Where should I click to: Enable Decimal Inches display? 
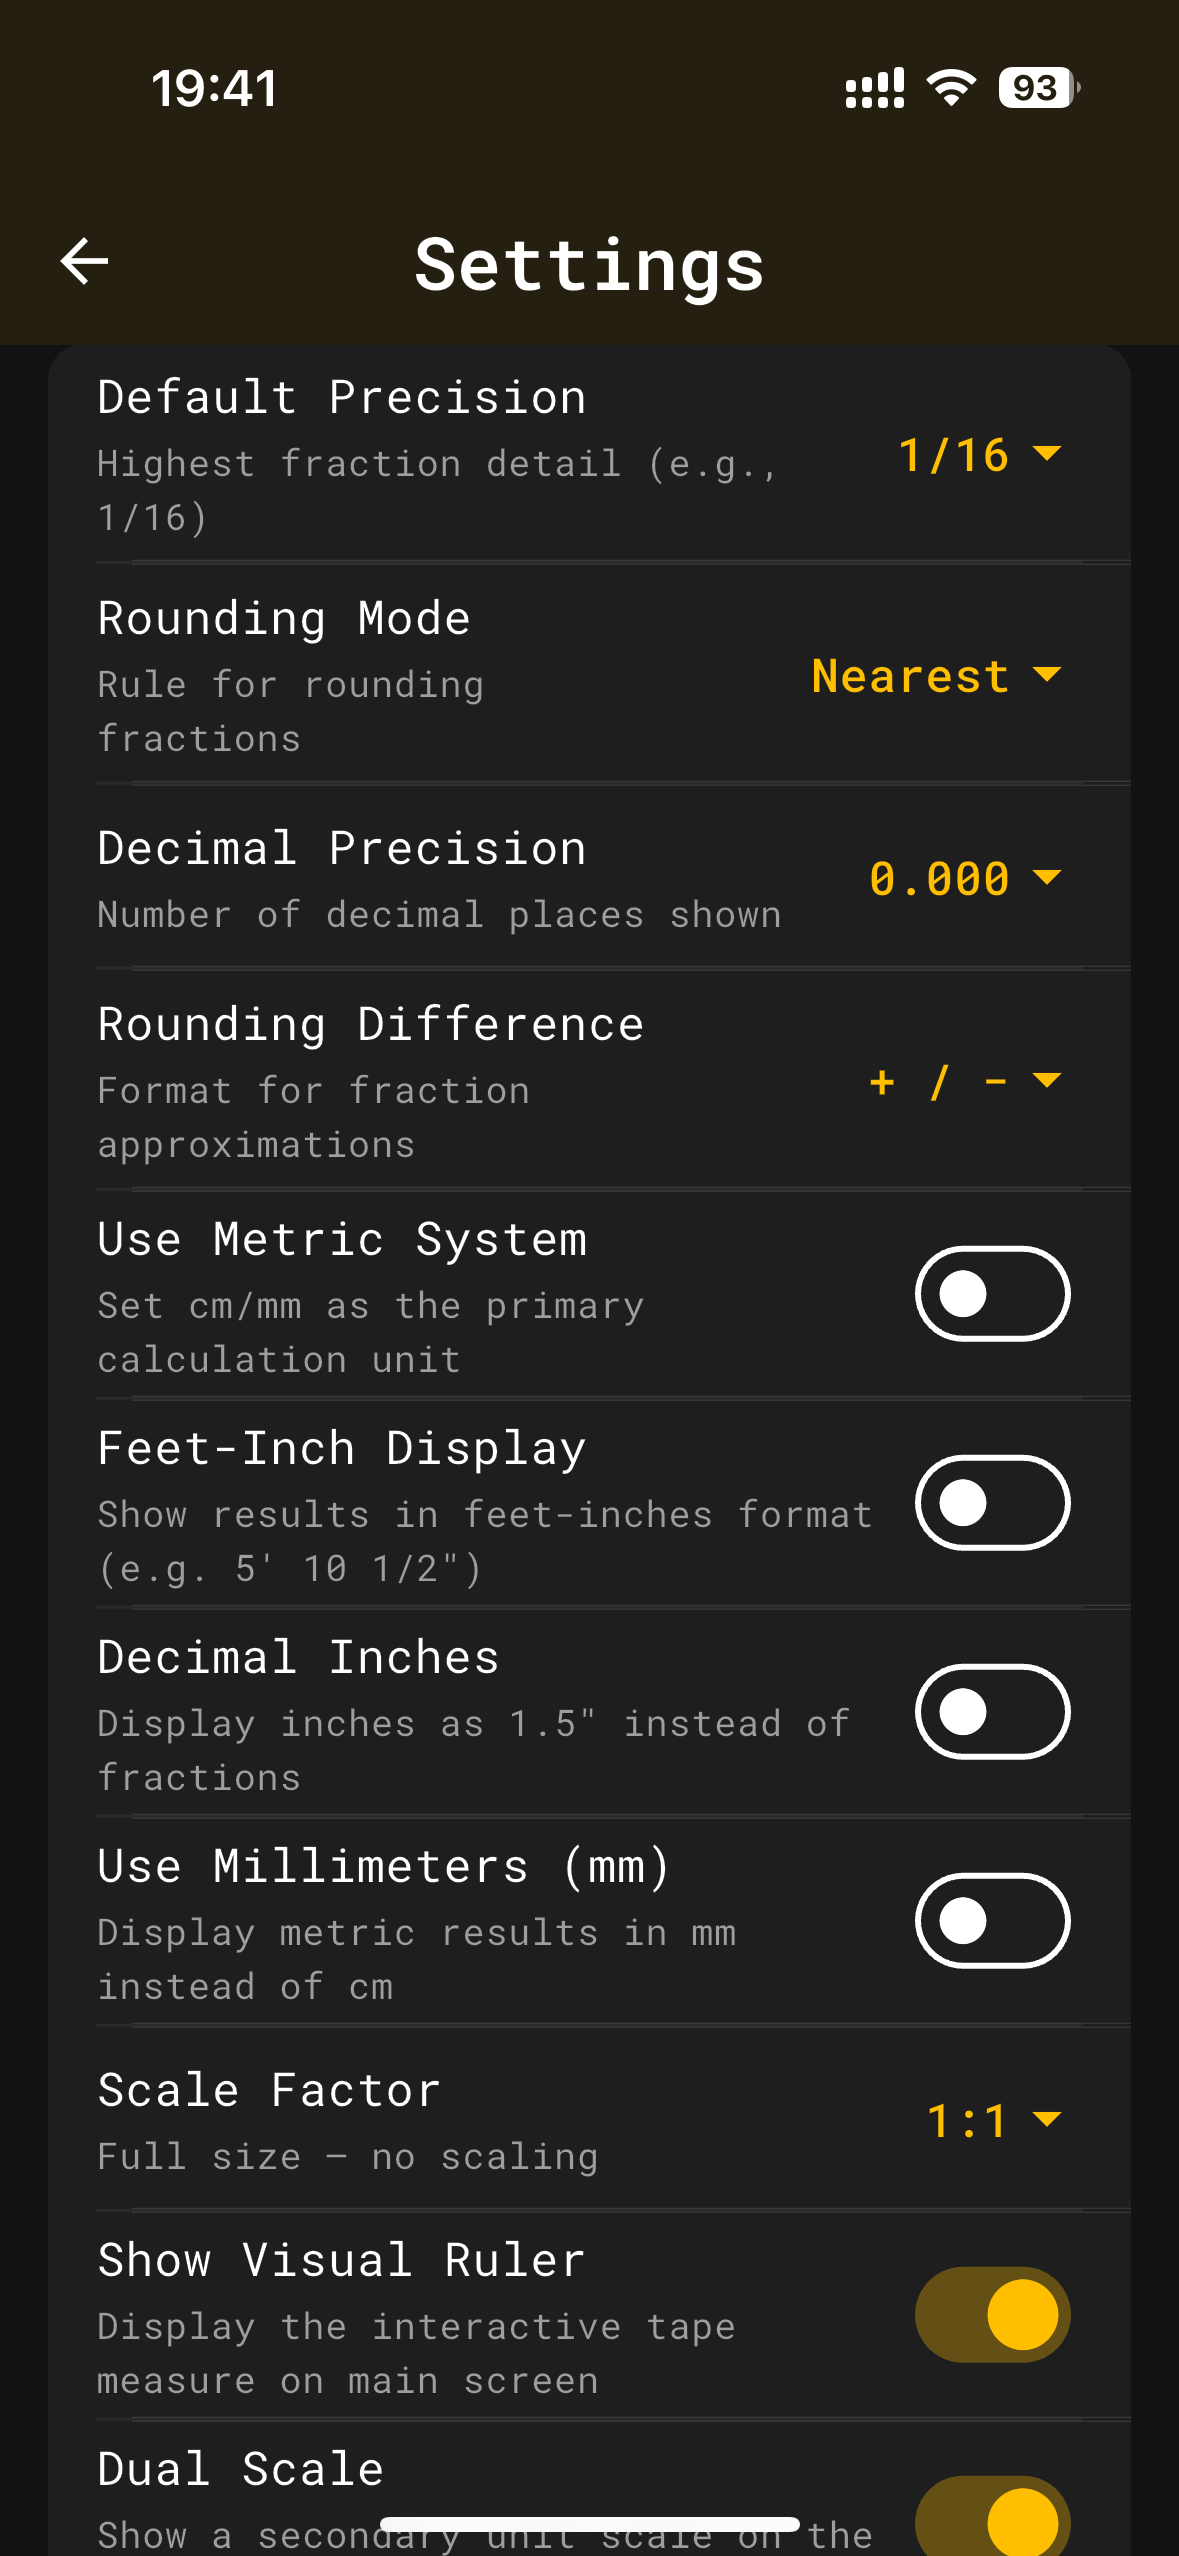(x=992, y=1711)
